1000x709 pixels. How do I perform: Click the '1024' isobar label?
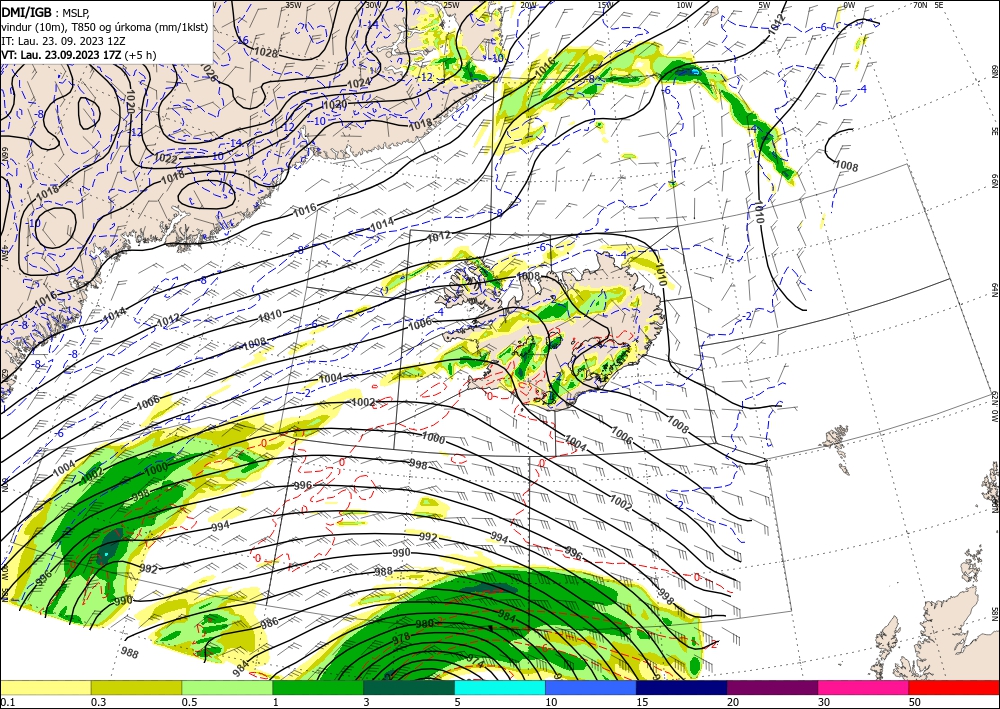(x=358, y=84)
